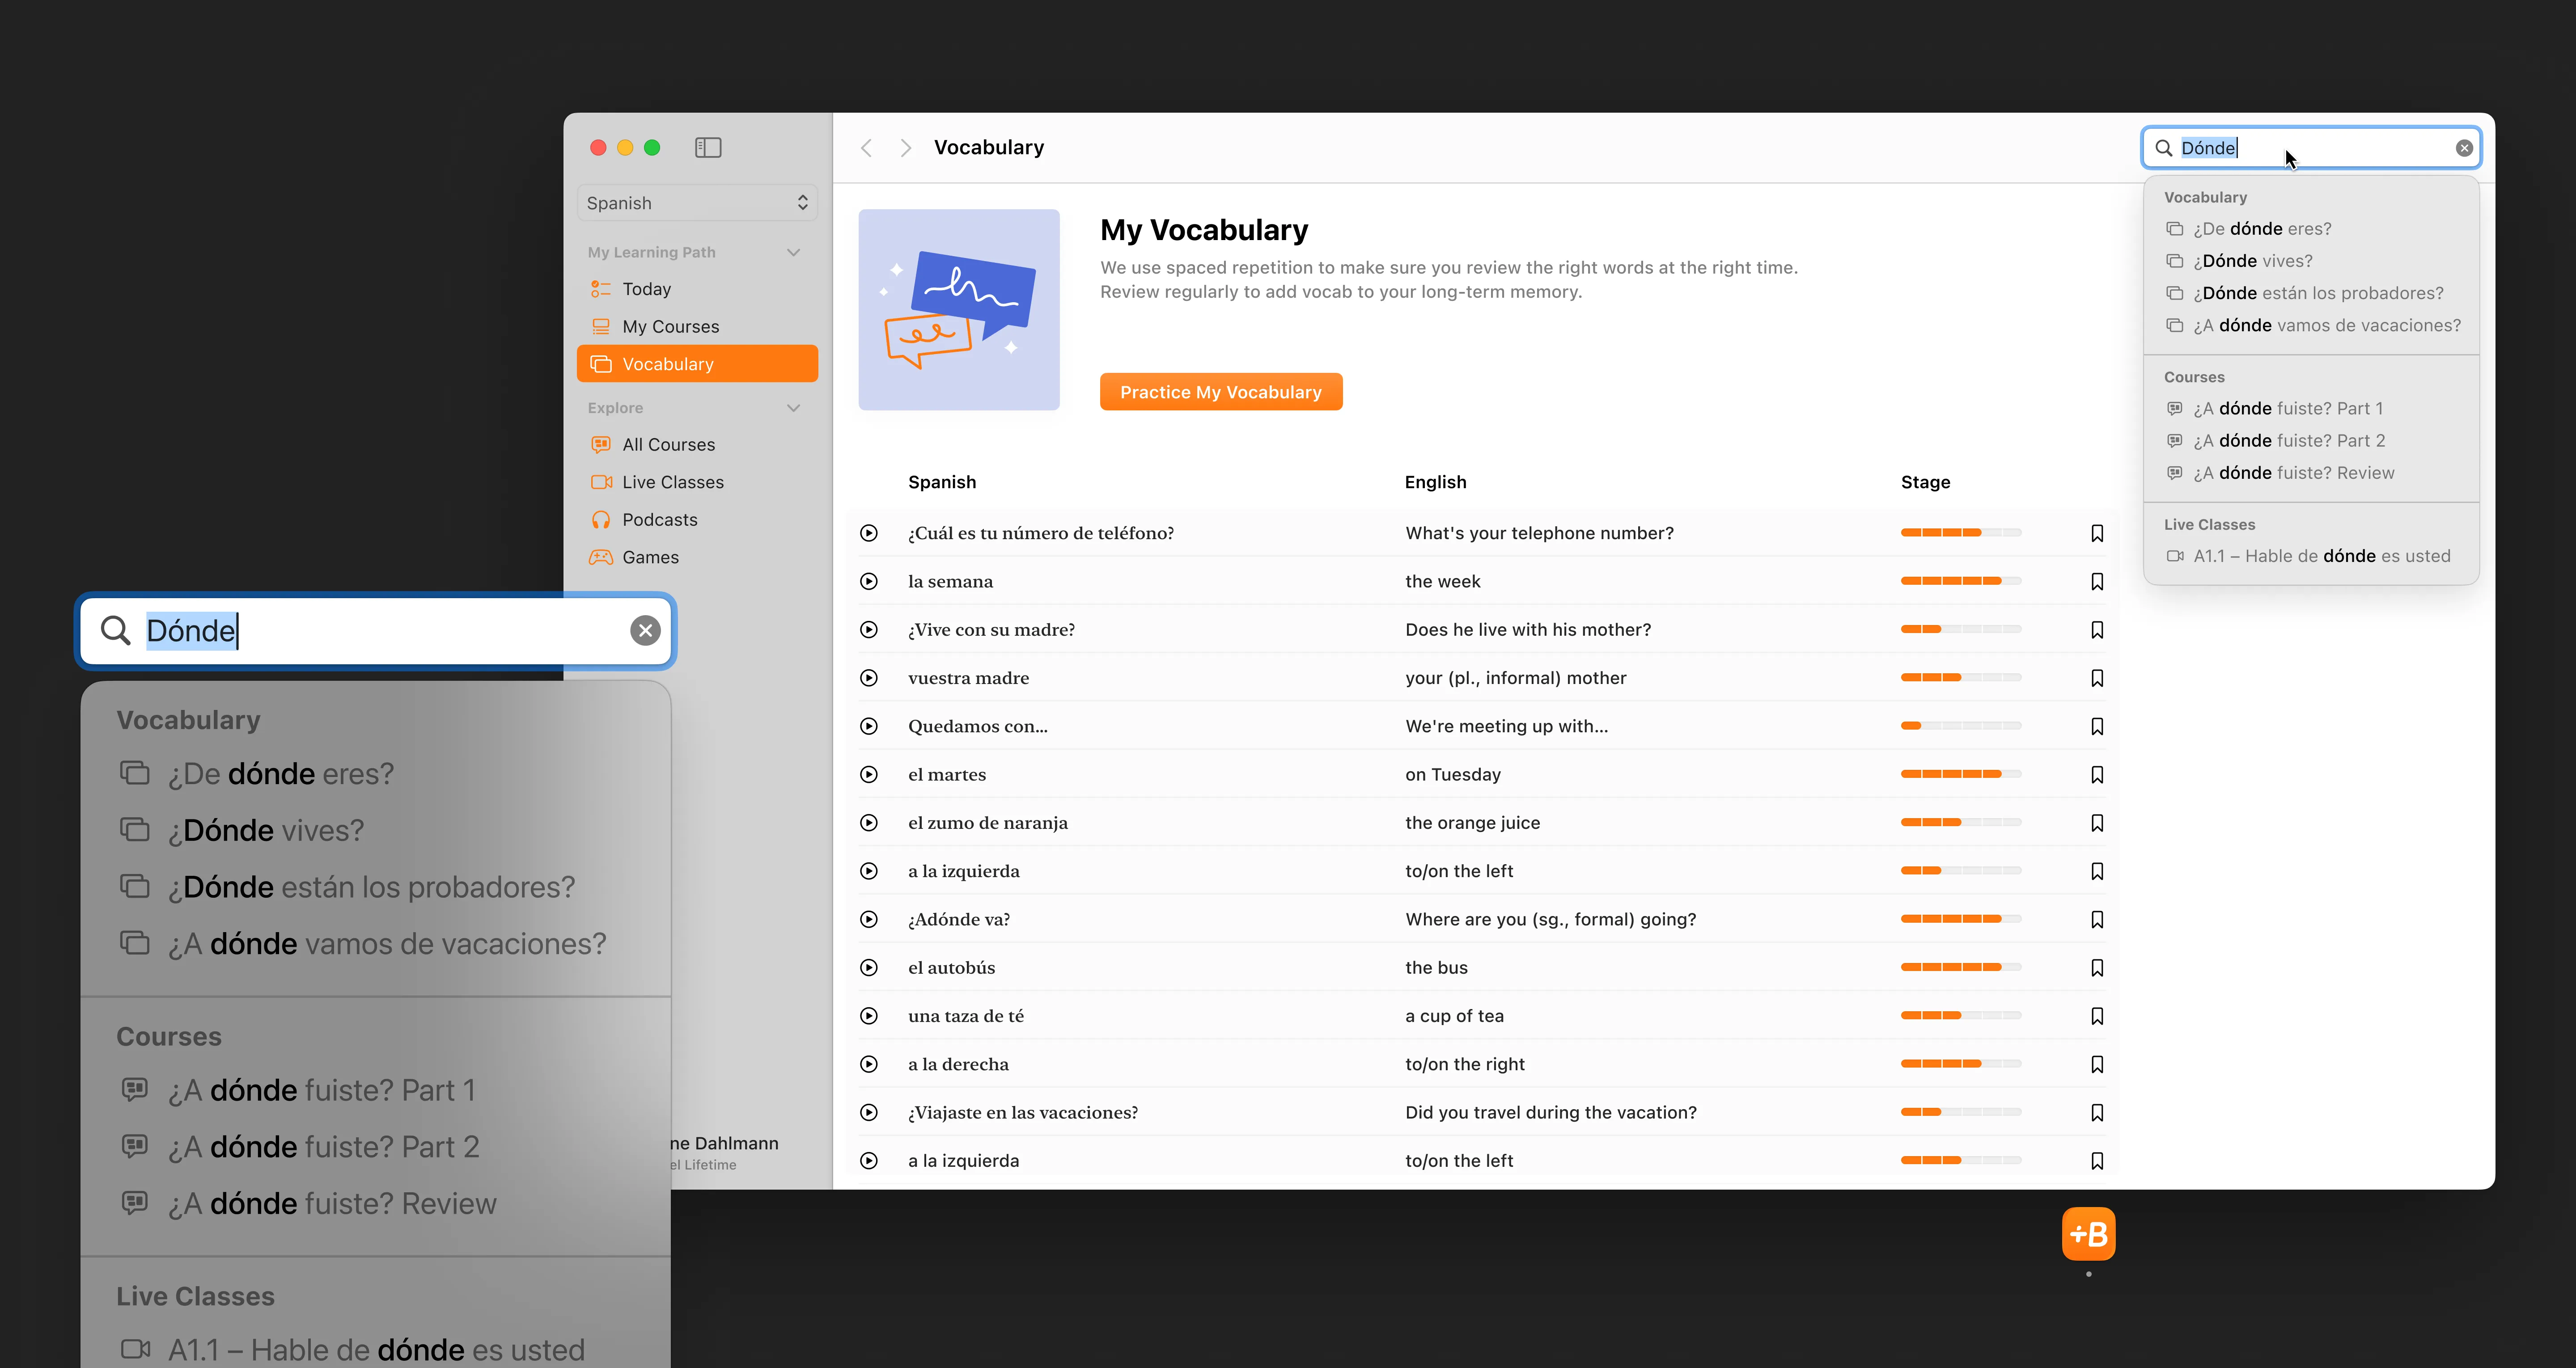Click the translation What's your telephone number?
This screenshot has width=2576, height=1368.
[1539, 533]
